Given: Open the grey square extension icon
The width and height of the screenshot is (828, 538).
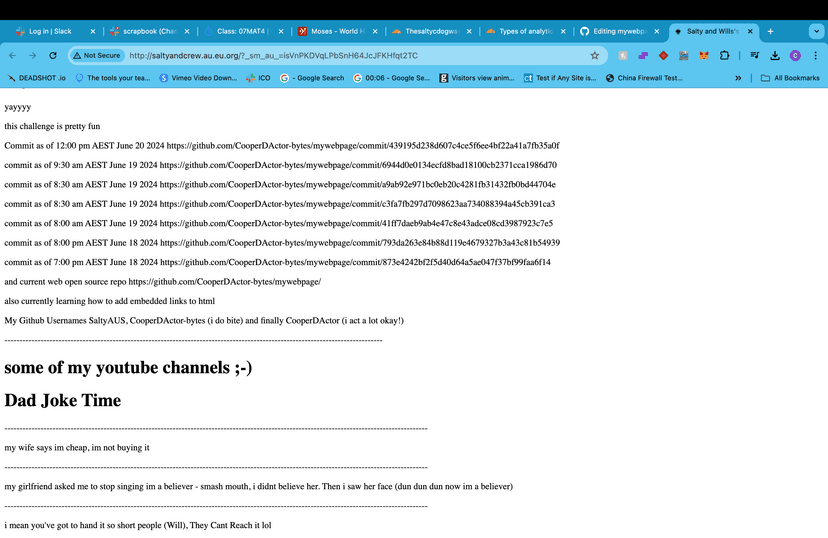Looking at the screenshot, I should tap(623, 55).
